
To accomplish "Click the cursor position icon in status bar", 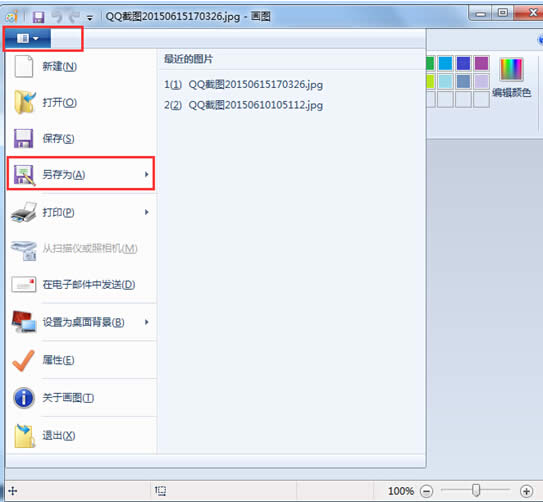I will [13, 491].
